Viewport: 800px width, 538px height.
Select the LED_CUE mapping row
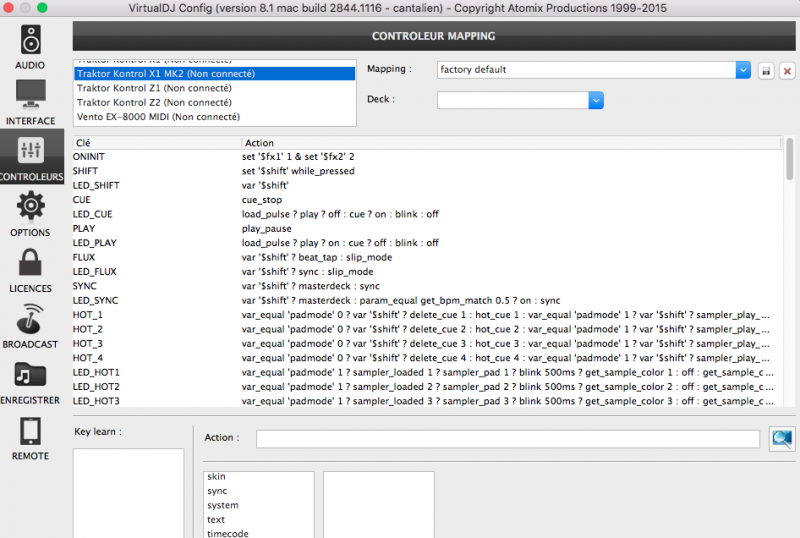coord(95,214)
